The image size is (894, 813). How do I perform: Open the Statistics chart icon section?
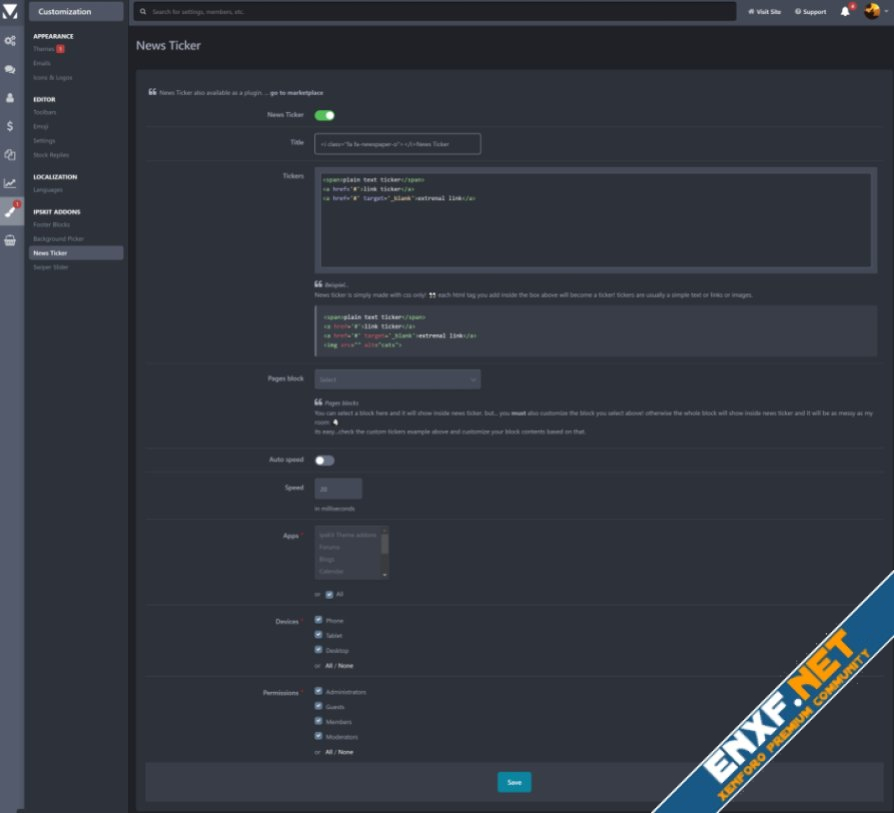[10, 183]
